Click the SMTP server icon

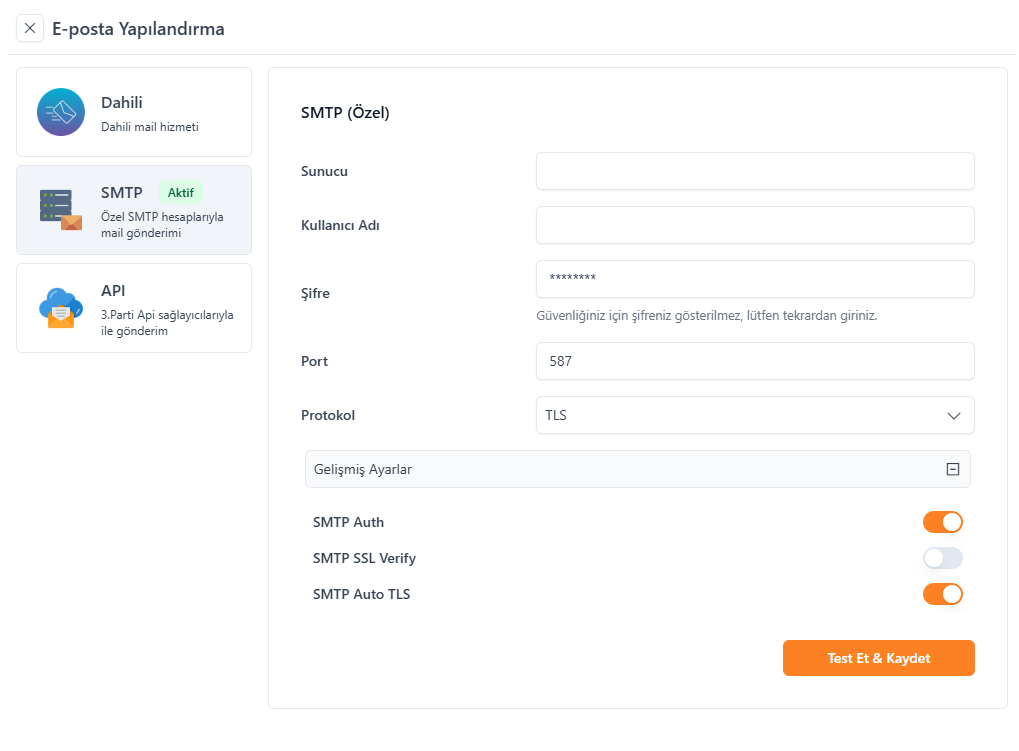[x=60, y=210]
